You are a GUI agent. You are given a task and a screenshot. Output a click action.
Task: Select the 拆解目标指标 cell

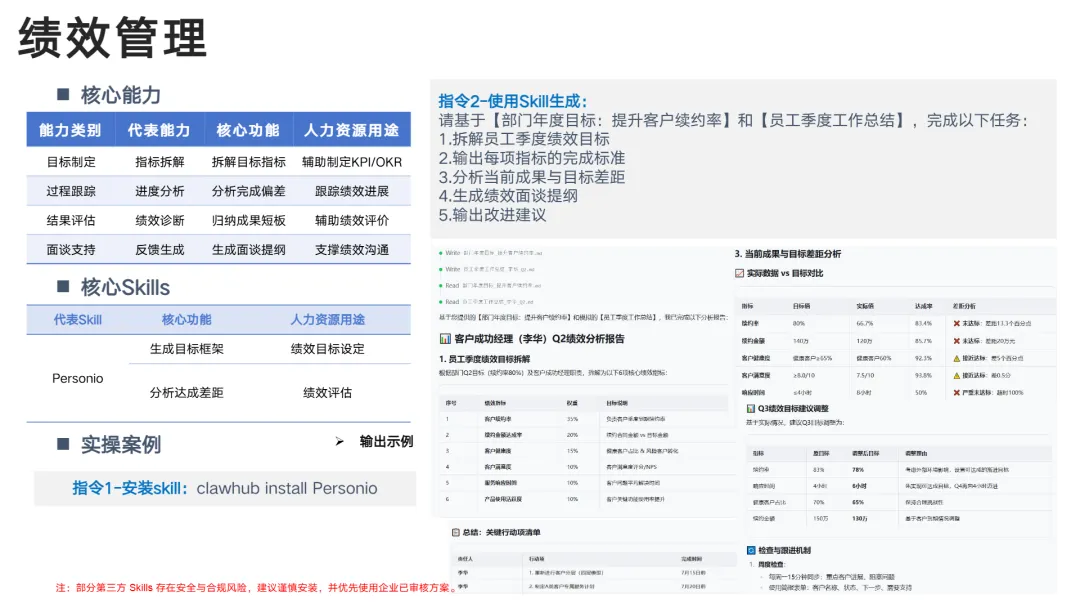tap(249, 162)
